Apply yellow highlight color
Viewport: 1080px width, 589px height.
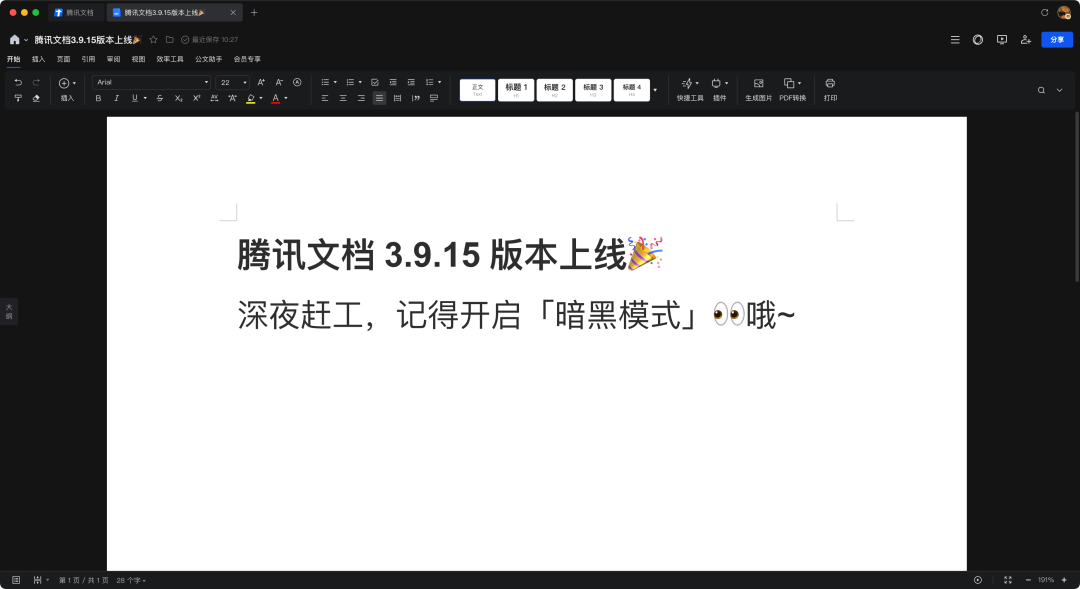point(251,99)
